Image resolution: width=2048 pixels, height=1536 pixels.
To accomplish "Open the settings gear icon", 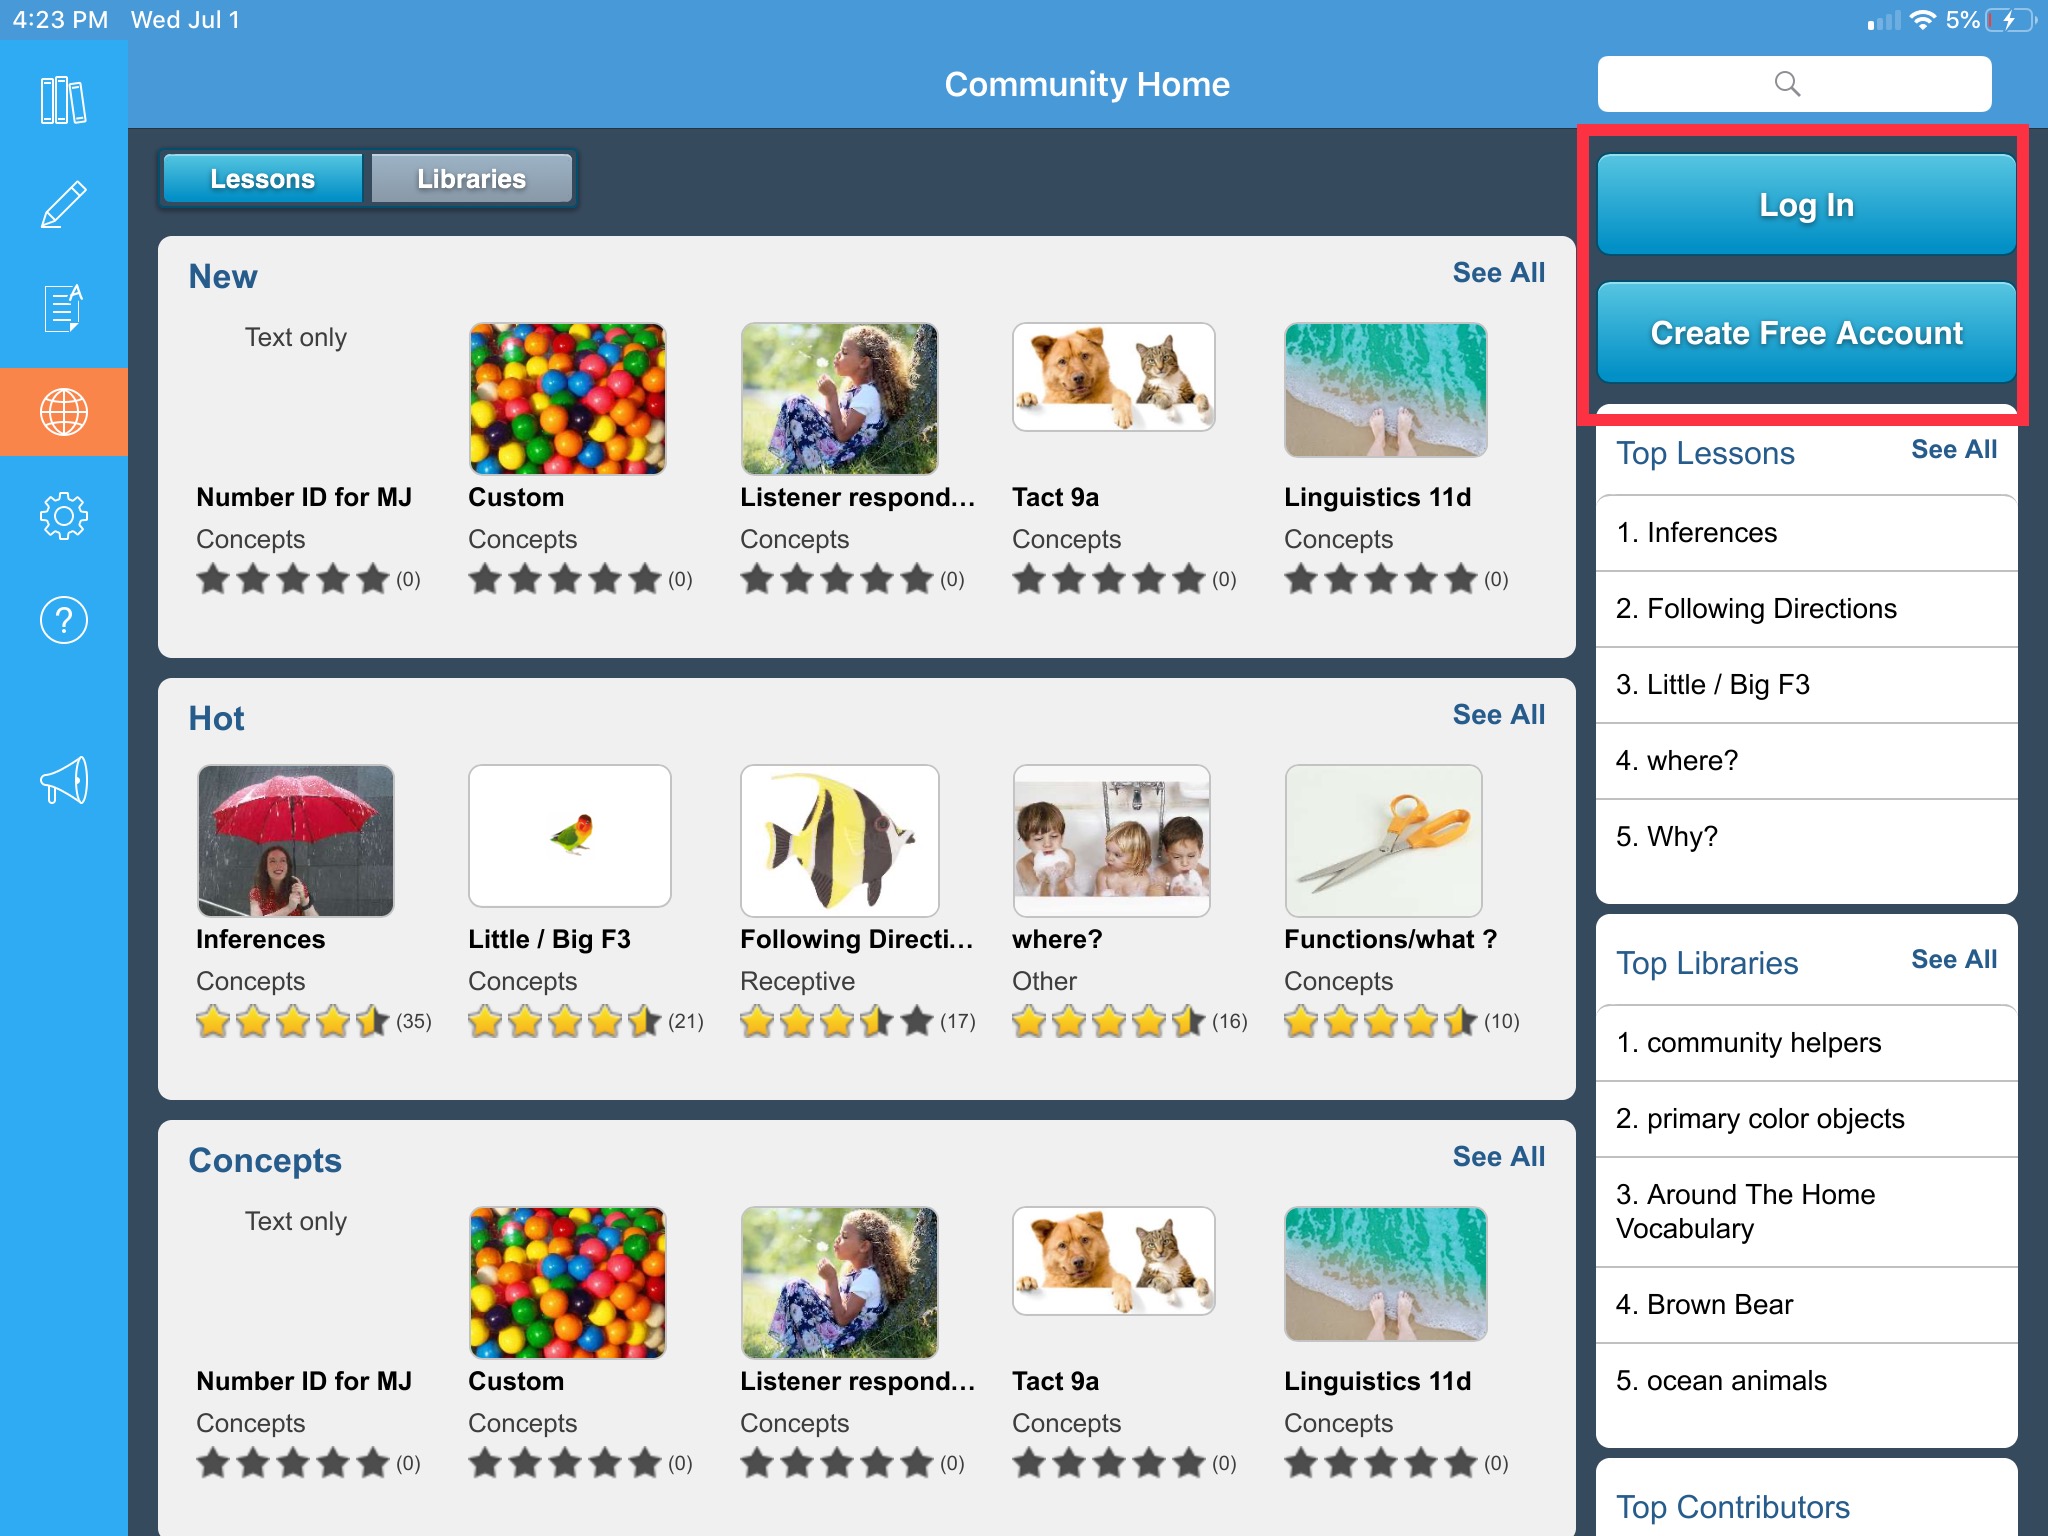I will pos(63,516).
